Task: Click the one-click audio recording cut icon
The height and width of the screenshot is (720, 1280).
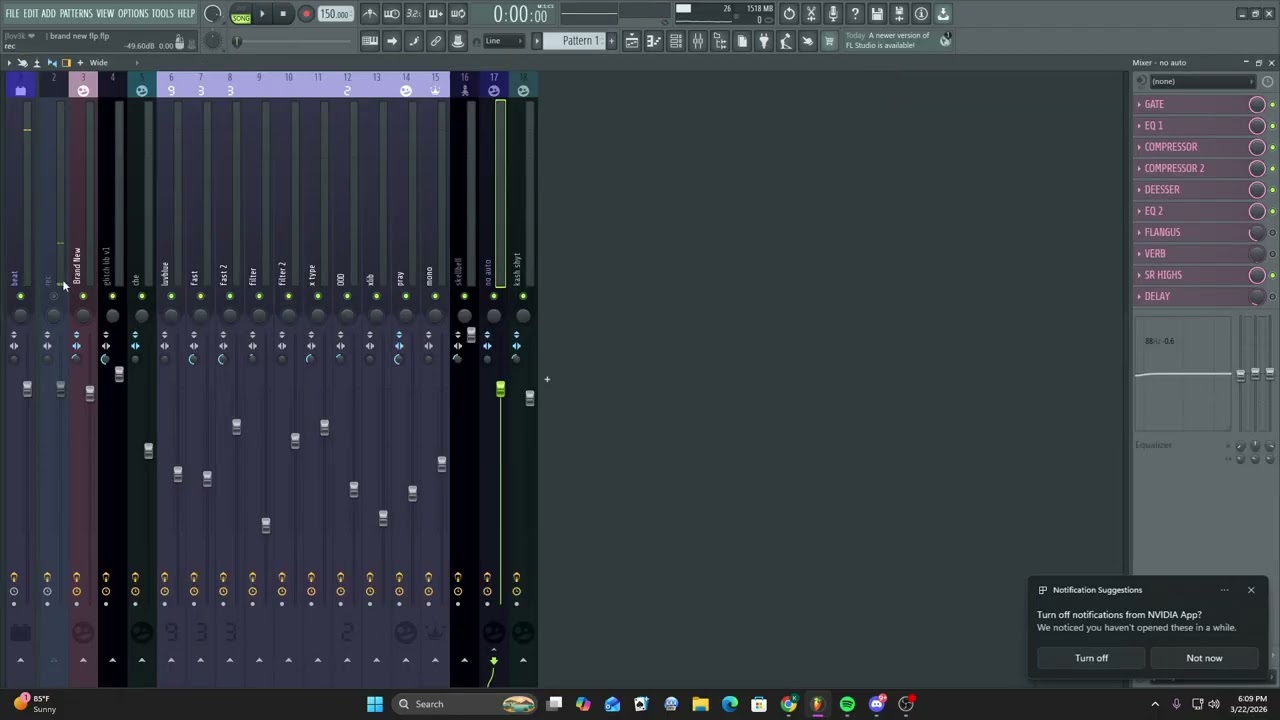Action: point(811,14)
